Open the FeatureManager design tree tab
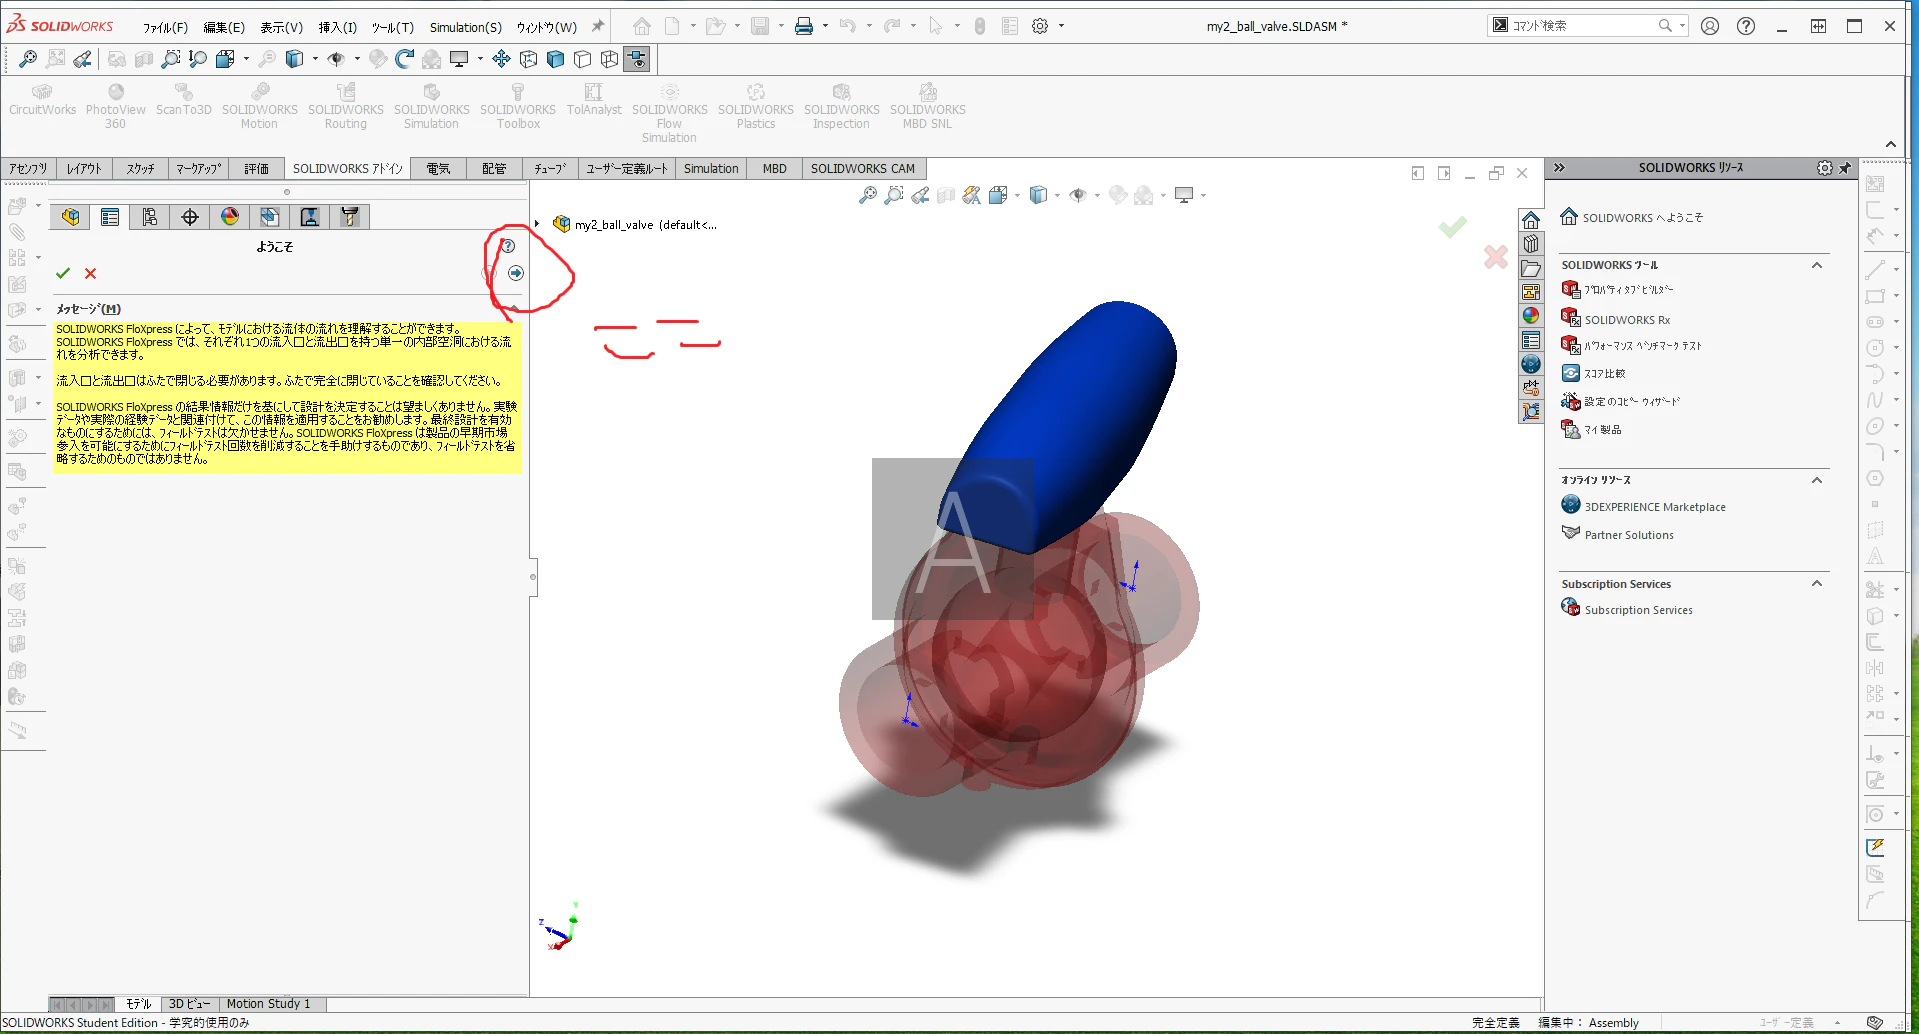 coord(71,217)
